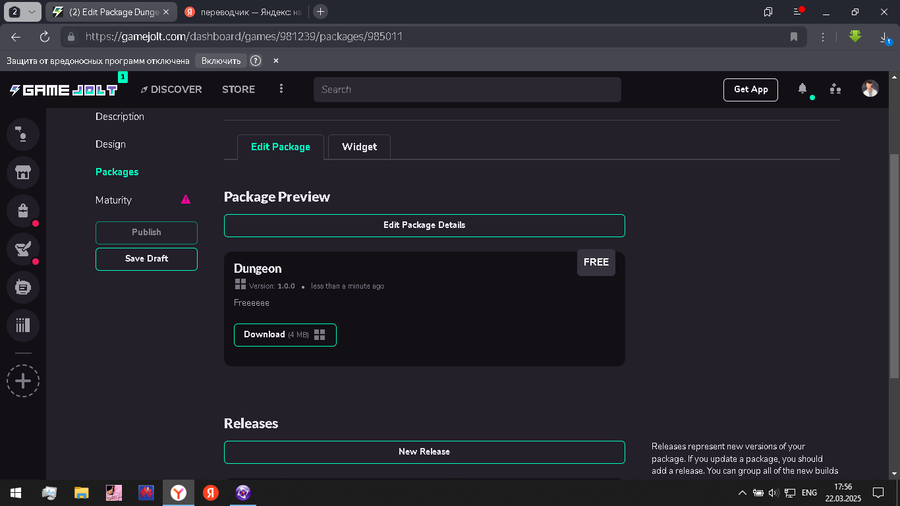The width and height of the screenshot is (900, 506).
Task: Click the dashed plus circle in sidebar
Action: tap(23, 381)
